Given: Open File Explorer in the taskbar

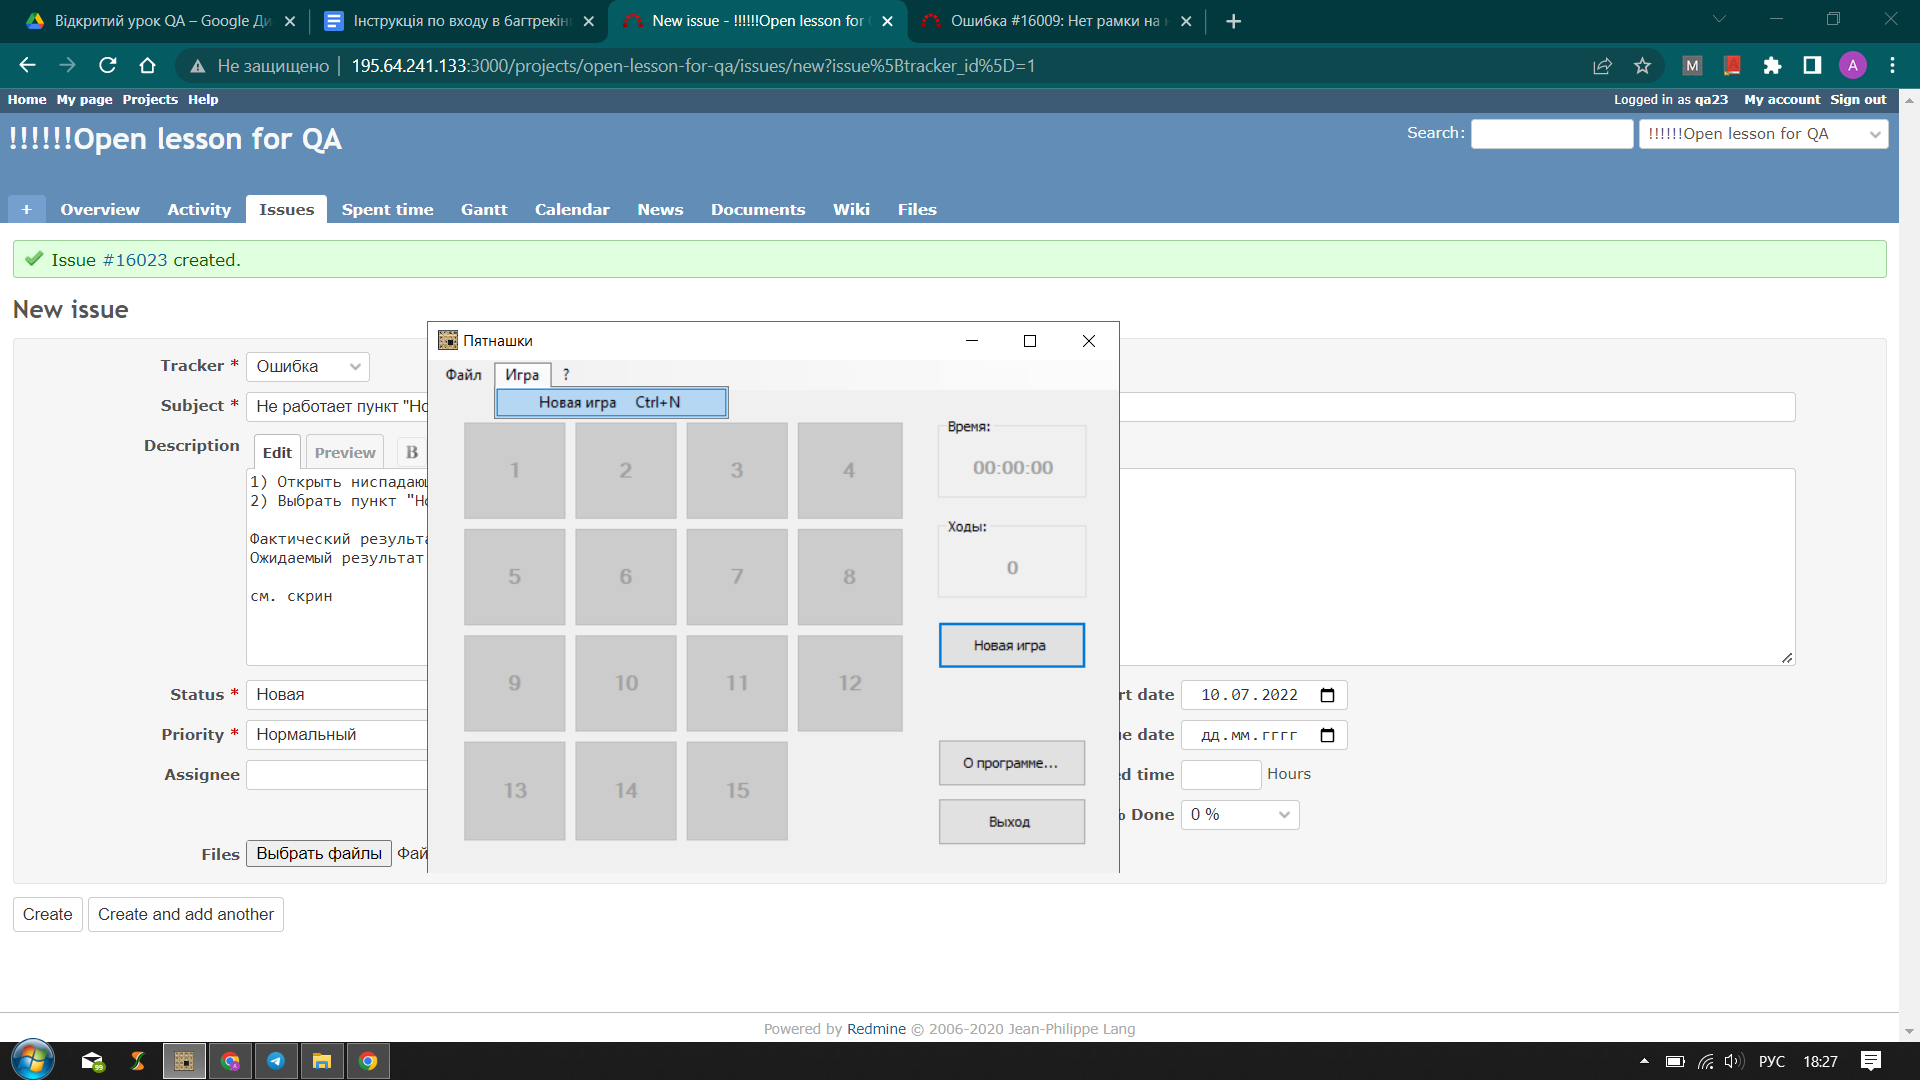Looking at the screenshot, I should 322,1061.
